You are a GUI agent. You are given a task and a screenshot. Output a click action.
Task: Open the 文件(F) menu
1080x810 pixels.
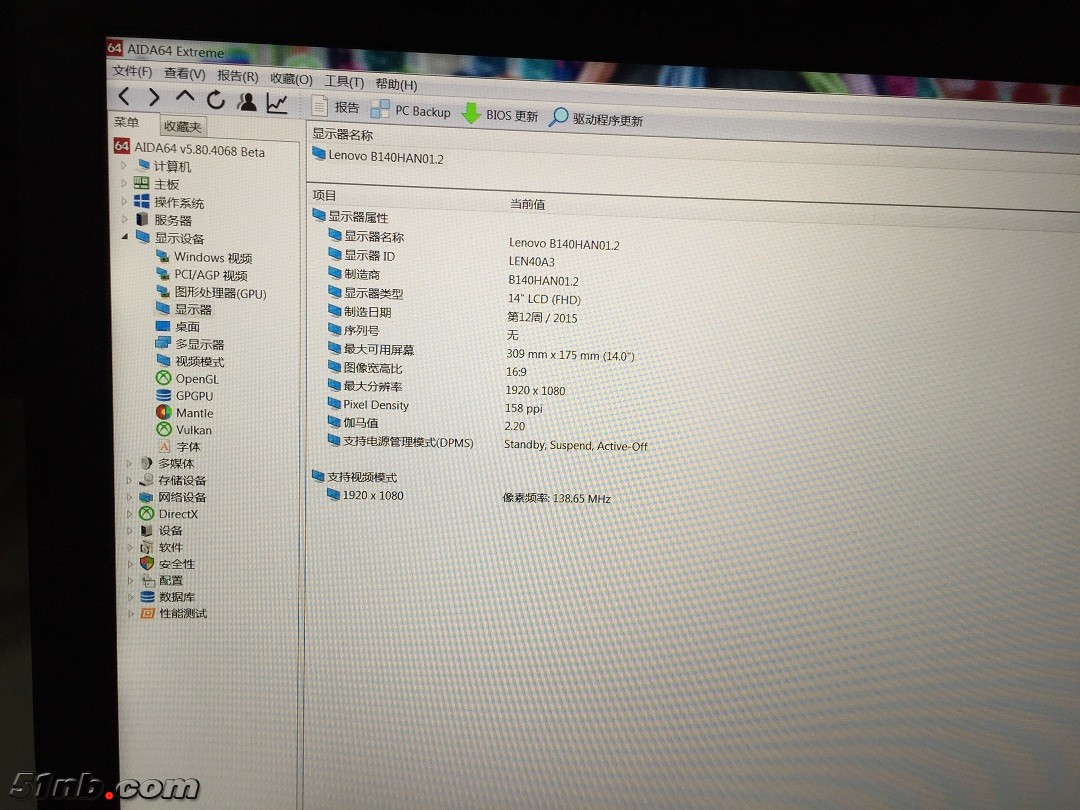click(x=132, y=72)
